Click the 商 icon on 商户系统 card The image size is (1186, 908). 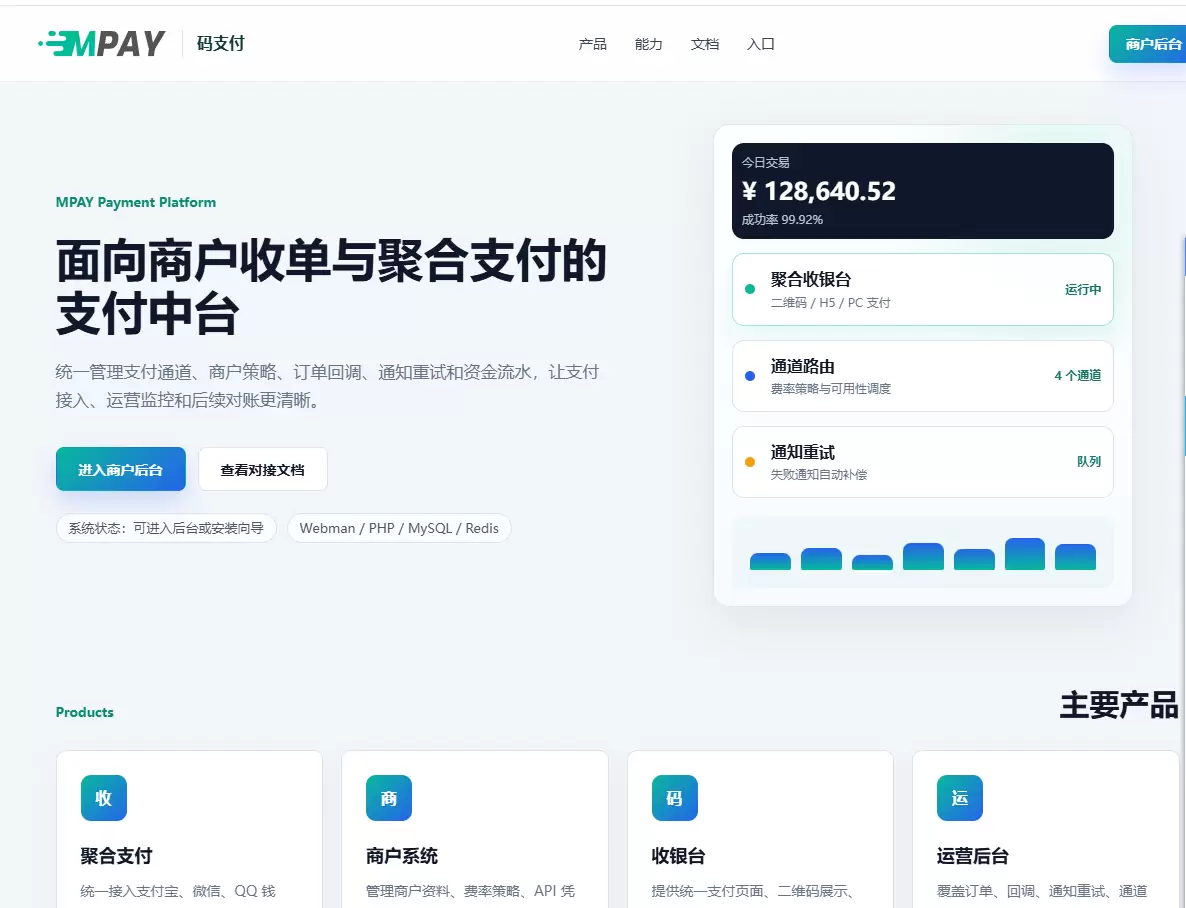(389, 798)
